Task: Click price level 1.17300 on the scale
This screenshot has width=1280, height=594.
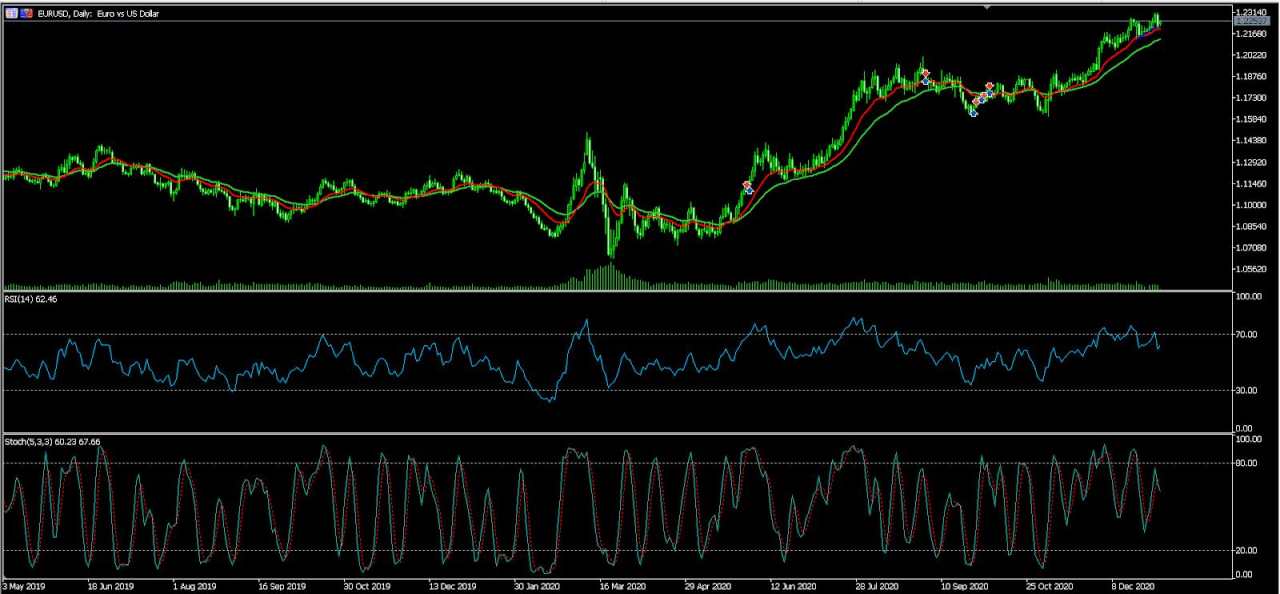Action: [x=1250, y=98]
